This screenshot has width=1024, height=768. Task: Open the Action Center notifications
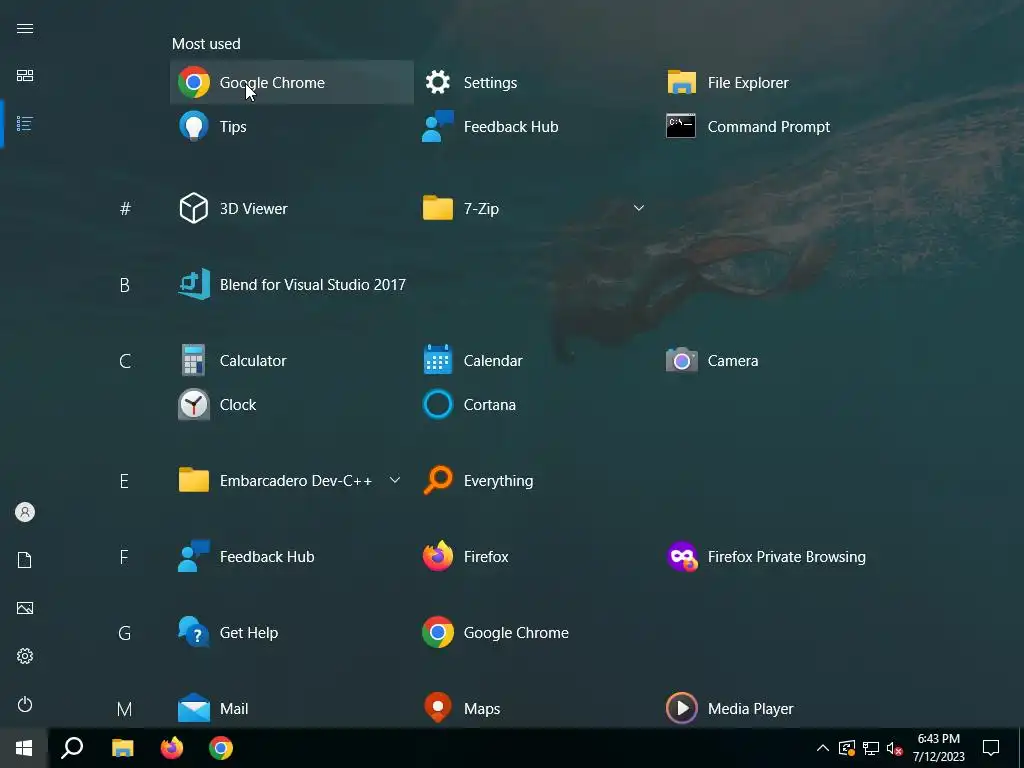point(991,748)
